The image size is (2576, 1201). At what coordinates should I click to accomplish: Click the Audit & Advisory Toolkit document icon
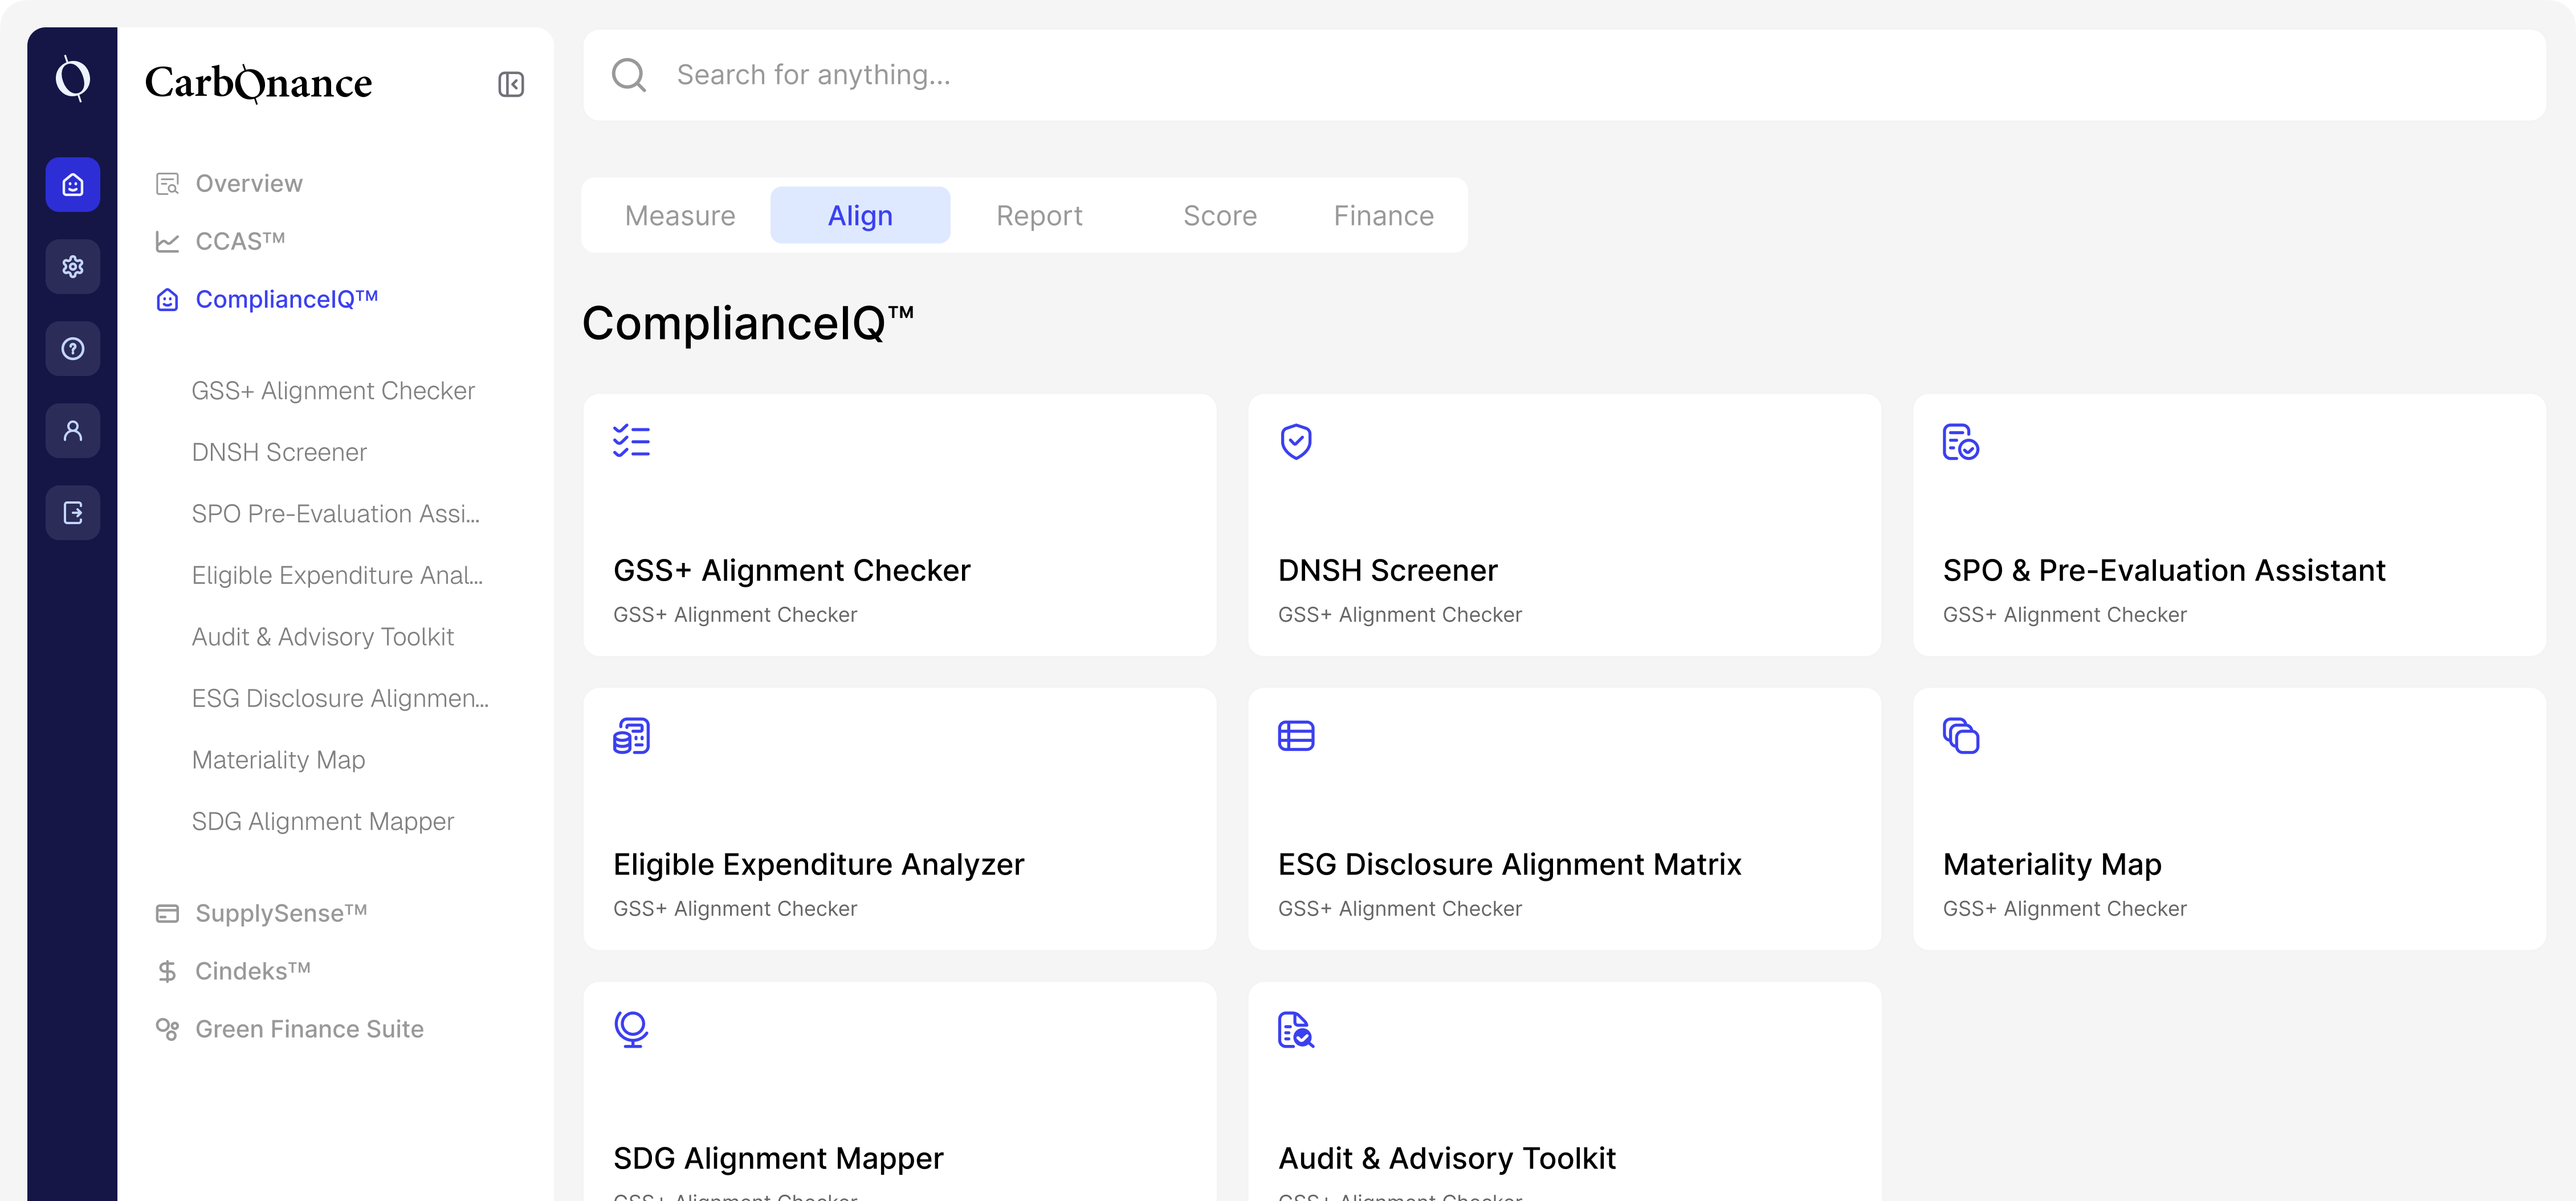pos(1296,1029)
